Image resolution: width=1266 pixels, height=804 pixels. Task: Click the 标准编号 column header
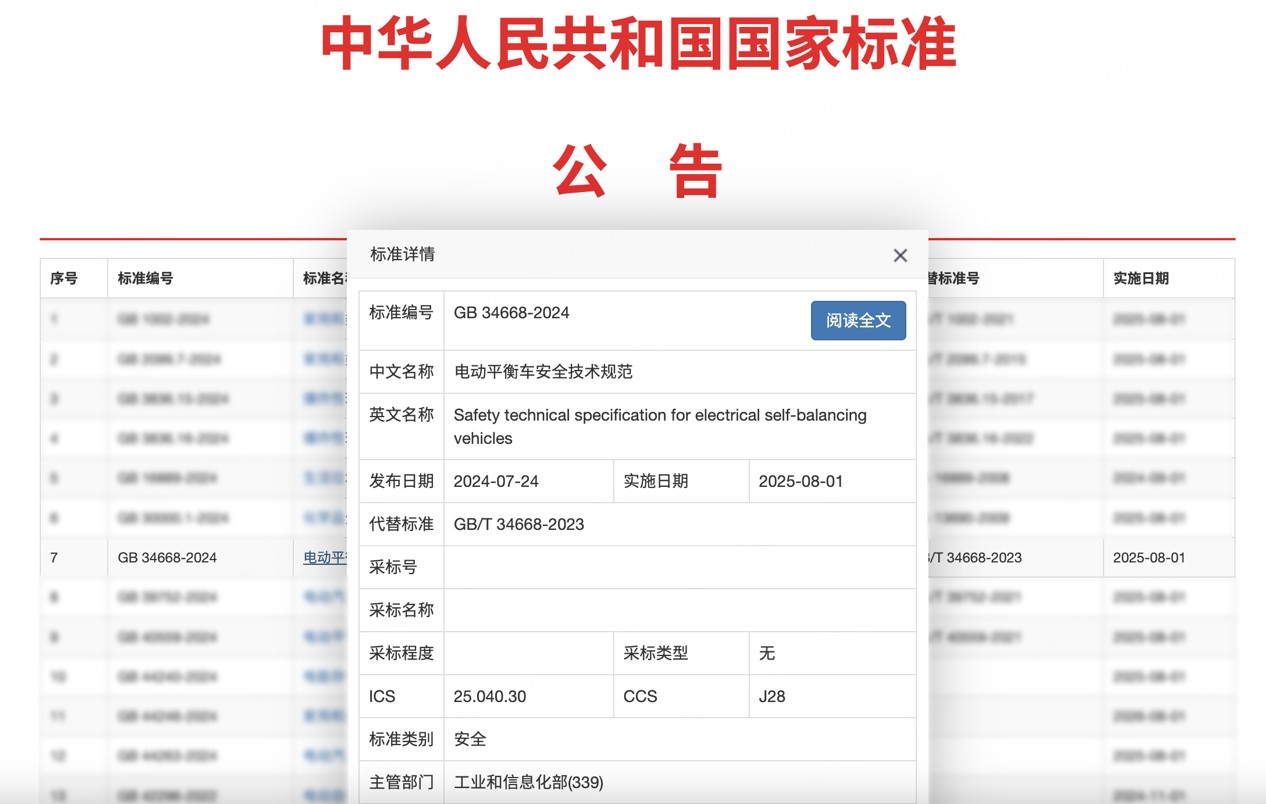coord(148,278)
